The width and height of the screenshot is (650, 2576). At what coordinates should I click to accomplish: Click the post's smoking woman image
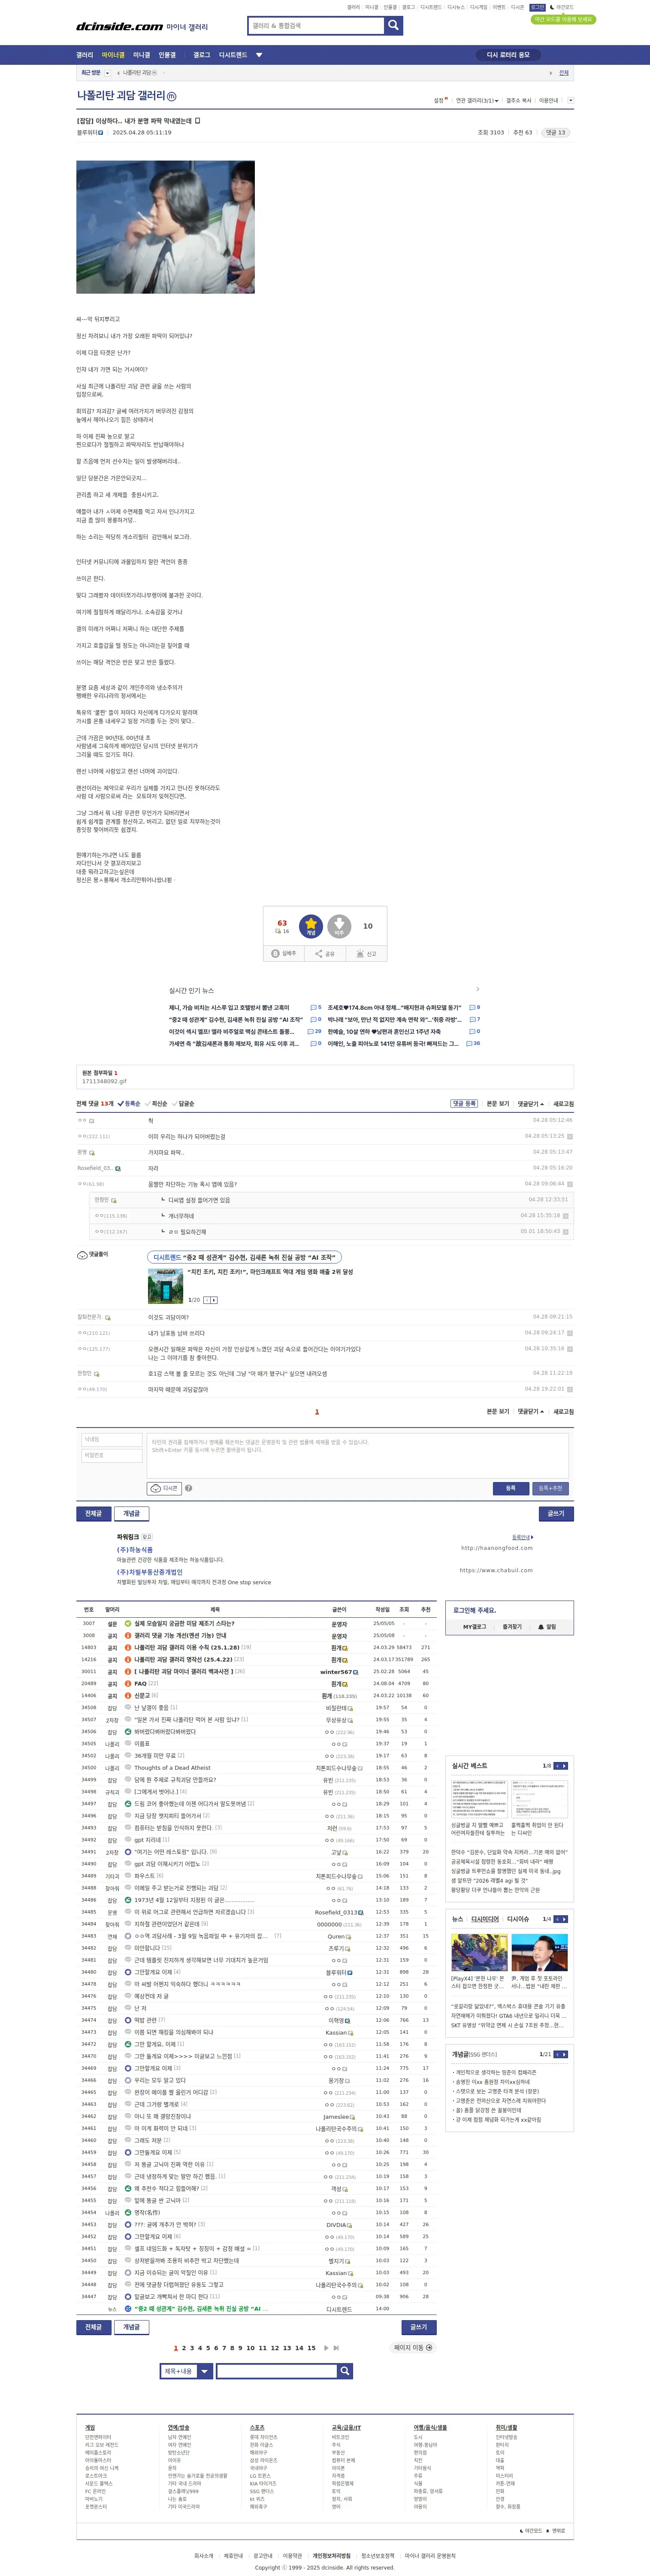point(166,227)
